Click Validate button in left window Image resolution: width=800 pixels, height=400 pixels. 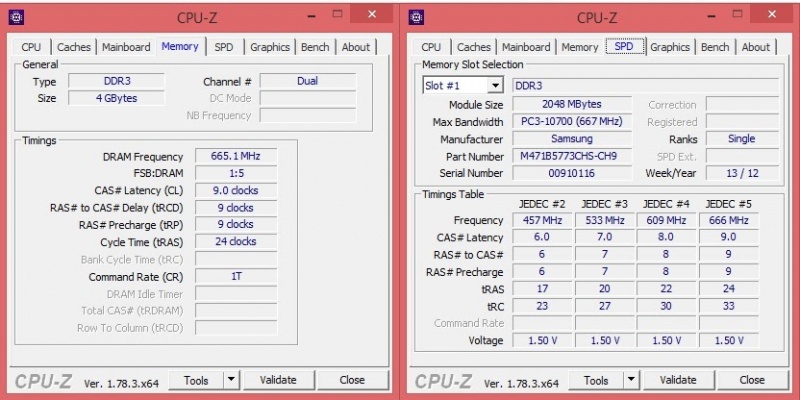click(278, 380)
